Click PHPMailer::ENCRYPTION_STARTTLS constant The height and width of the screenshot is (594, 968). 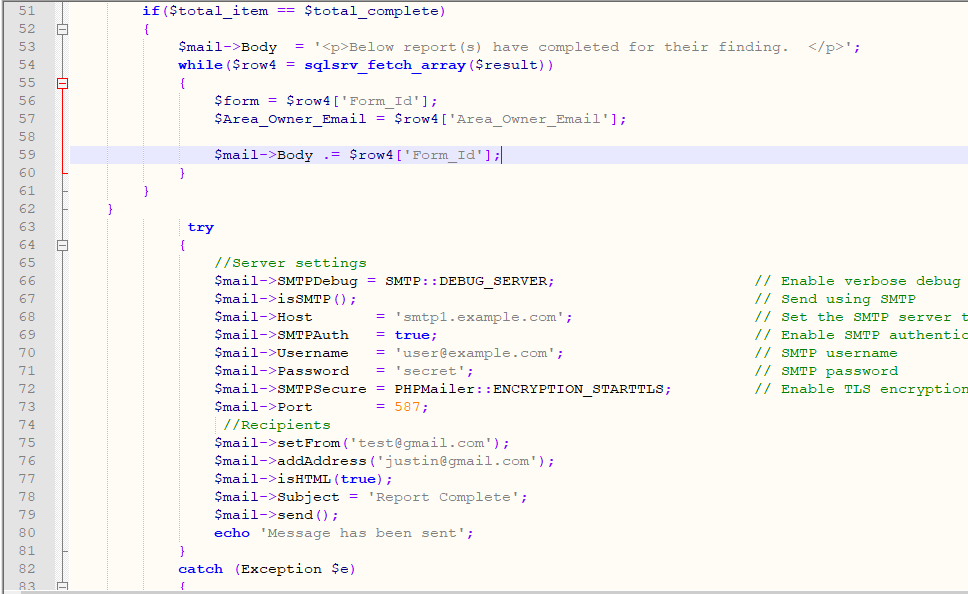click(x=529, y=389)
